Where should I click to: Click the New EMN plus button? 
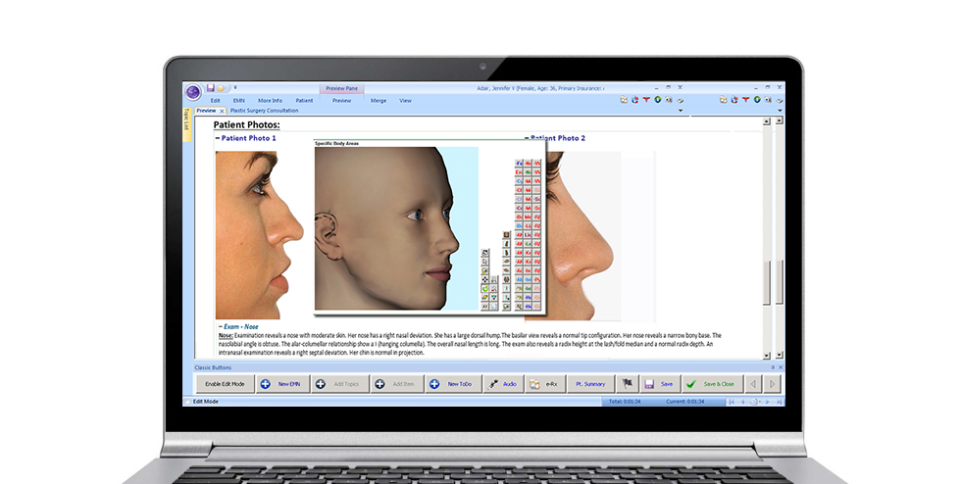point(281,383)
